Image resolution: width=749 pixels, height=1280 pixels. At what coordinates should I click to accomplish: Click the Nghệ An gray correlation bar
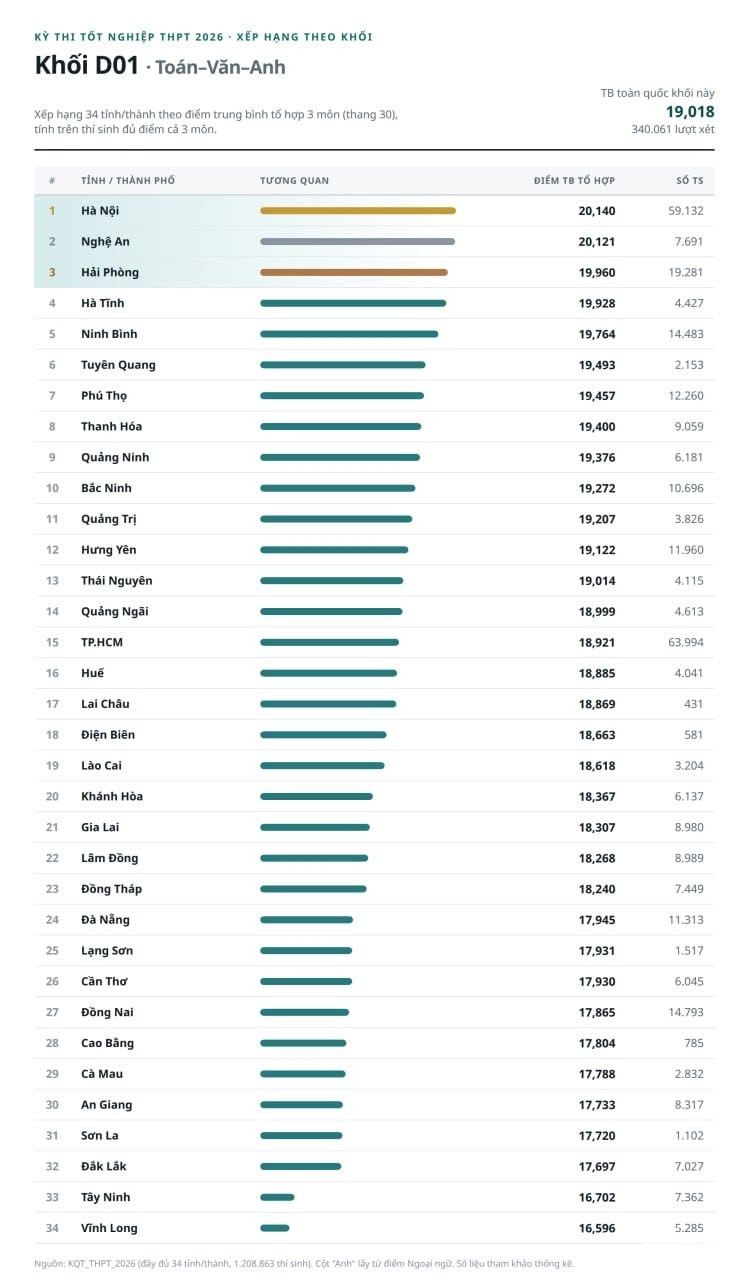pyautogui.click(x=357, y=241)
